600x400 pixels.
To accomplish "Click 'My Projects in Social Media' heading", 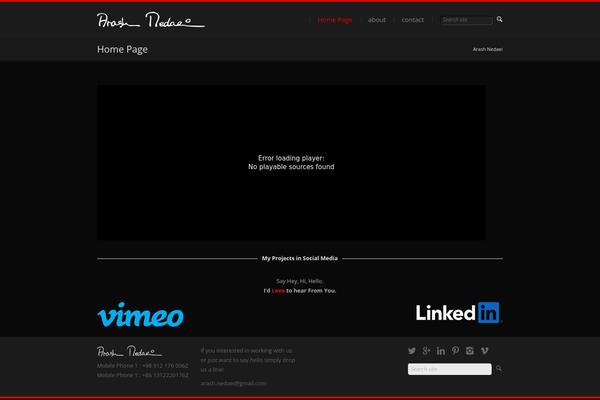I will pyautogui.click(x=300, y=258).
